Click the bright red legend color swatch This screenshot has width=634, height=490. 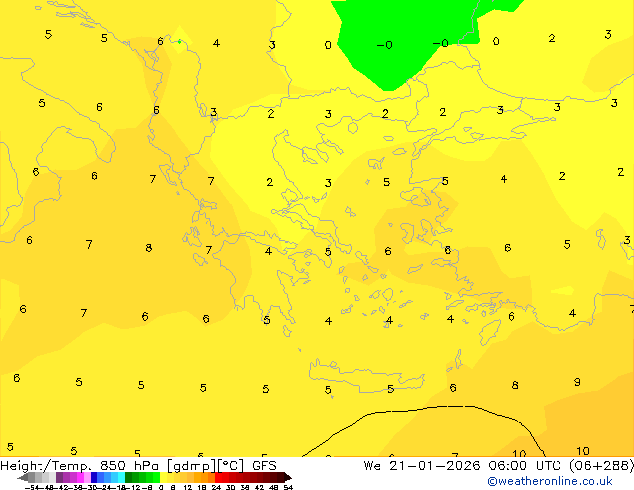tap(218, 477)
